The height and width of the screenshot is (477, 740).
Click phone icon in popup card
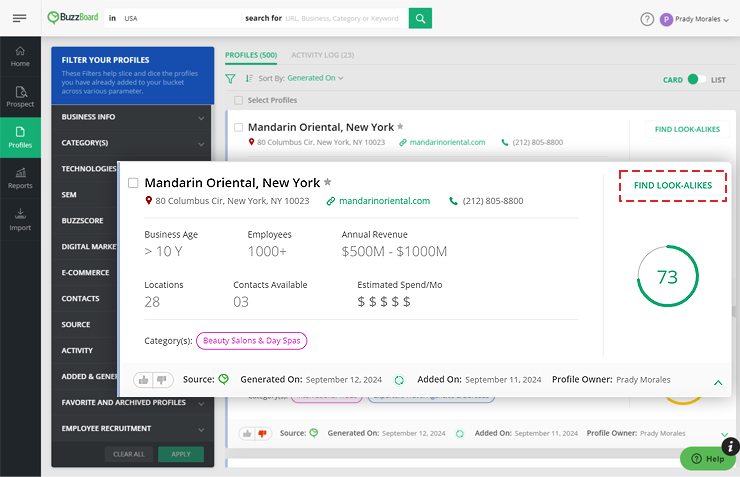click(453, 201)
